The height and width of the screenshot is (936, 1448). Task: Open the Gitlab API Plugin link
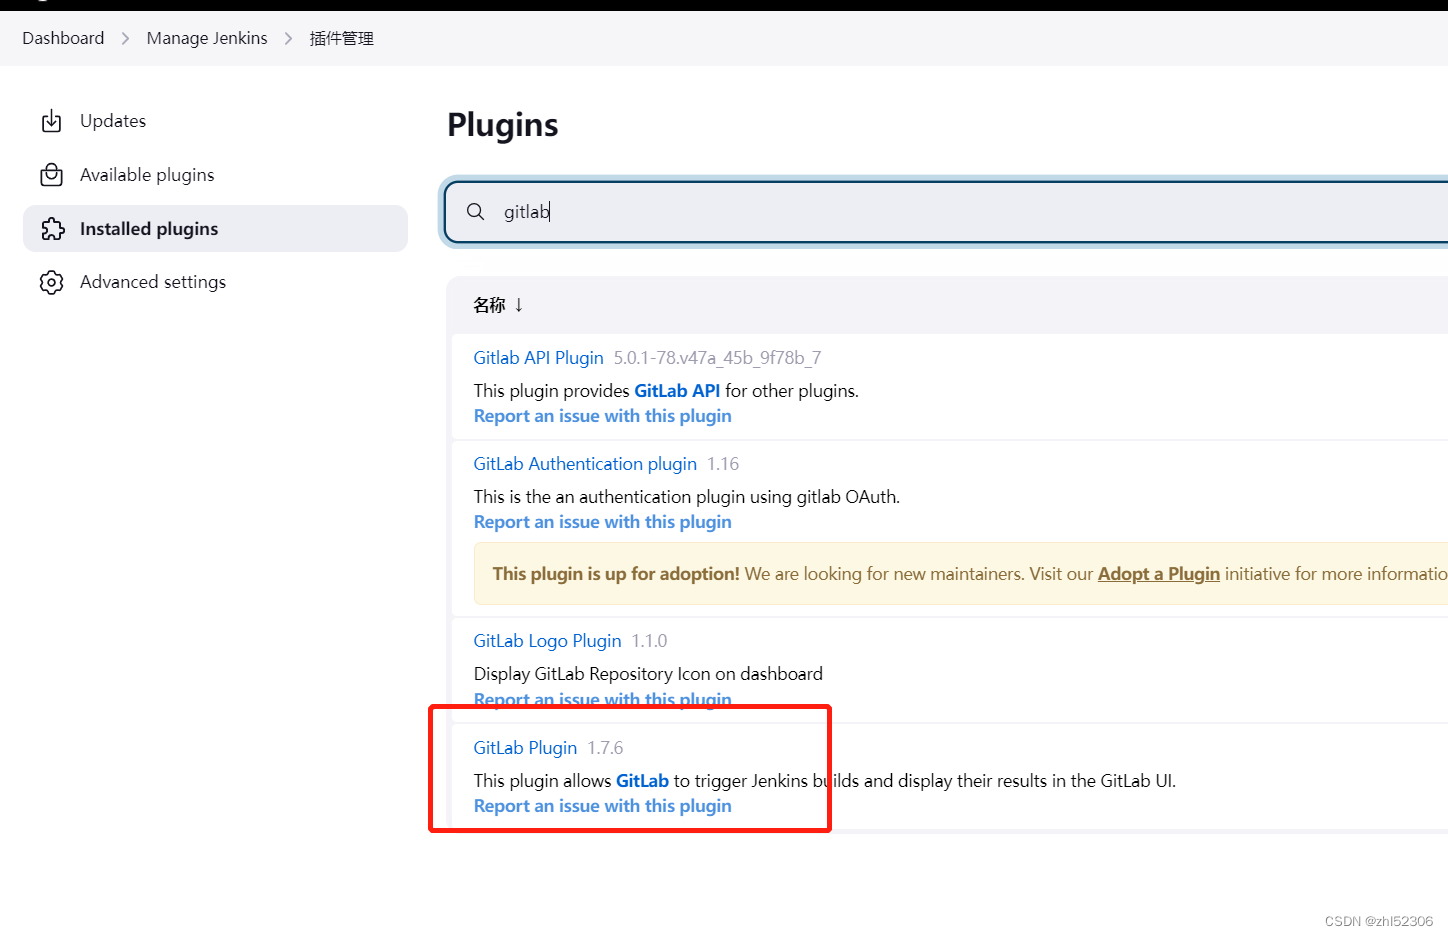coord(538,358)
